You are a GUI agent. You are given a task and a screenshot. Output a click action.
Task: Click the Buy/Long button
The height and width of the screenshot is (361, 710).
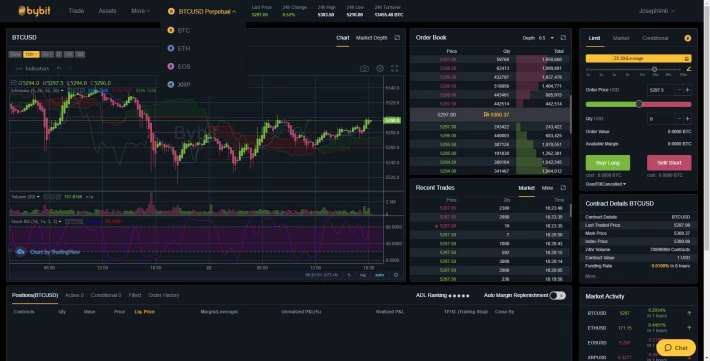[608, 163]
